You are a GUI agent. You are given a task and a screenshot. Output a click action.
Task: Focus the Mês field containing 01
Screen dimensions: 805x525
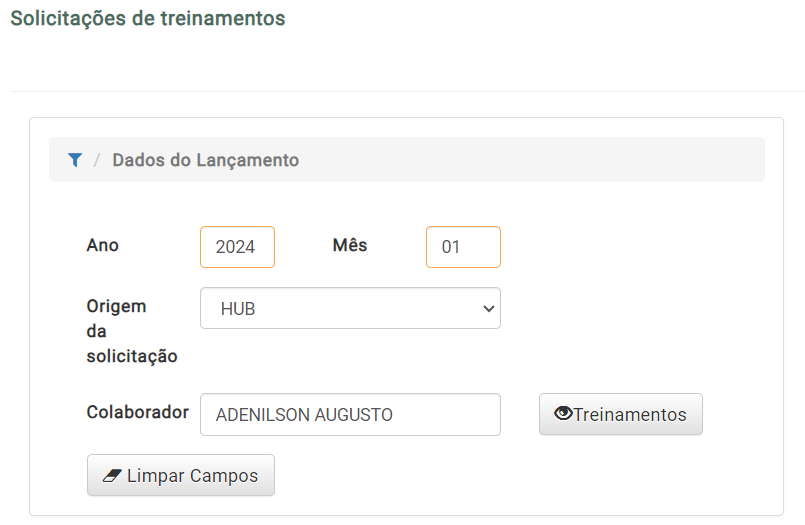463,247
